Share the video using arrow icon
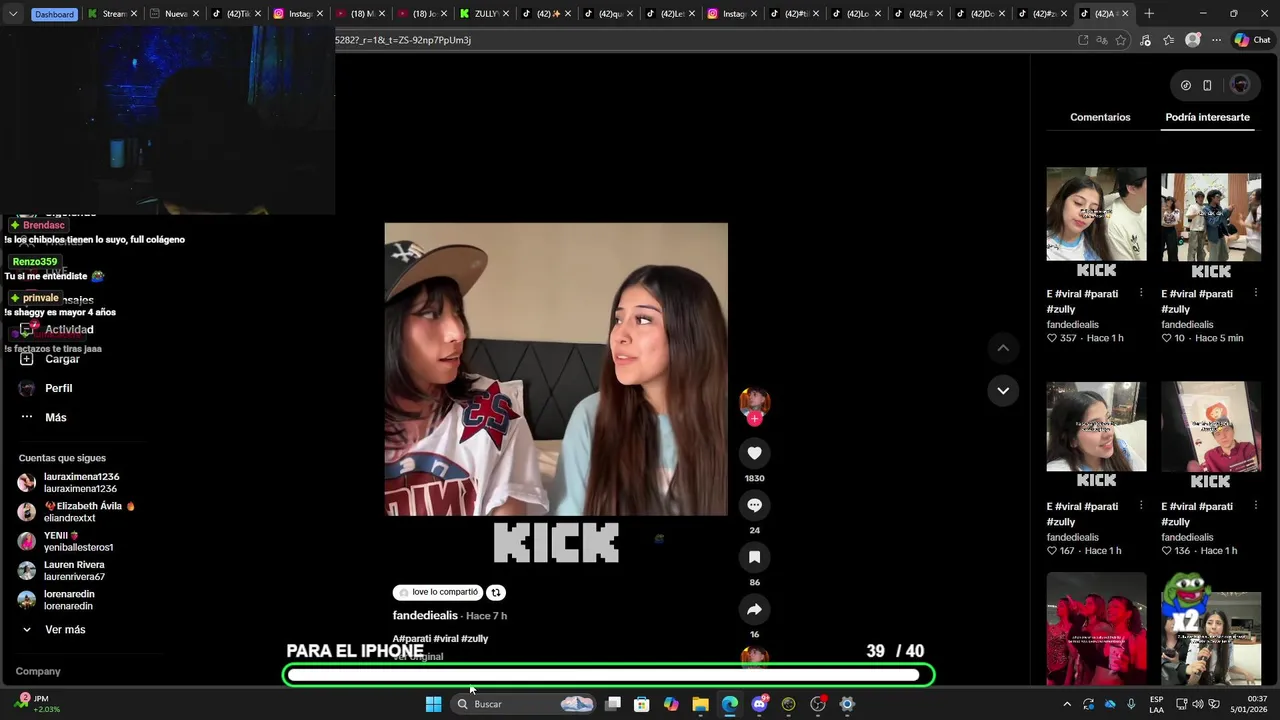Screen dimensions: 1280x720 tap(754, 609)
